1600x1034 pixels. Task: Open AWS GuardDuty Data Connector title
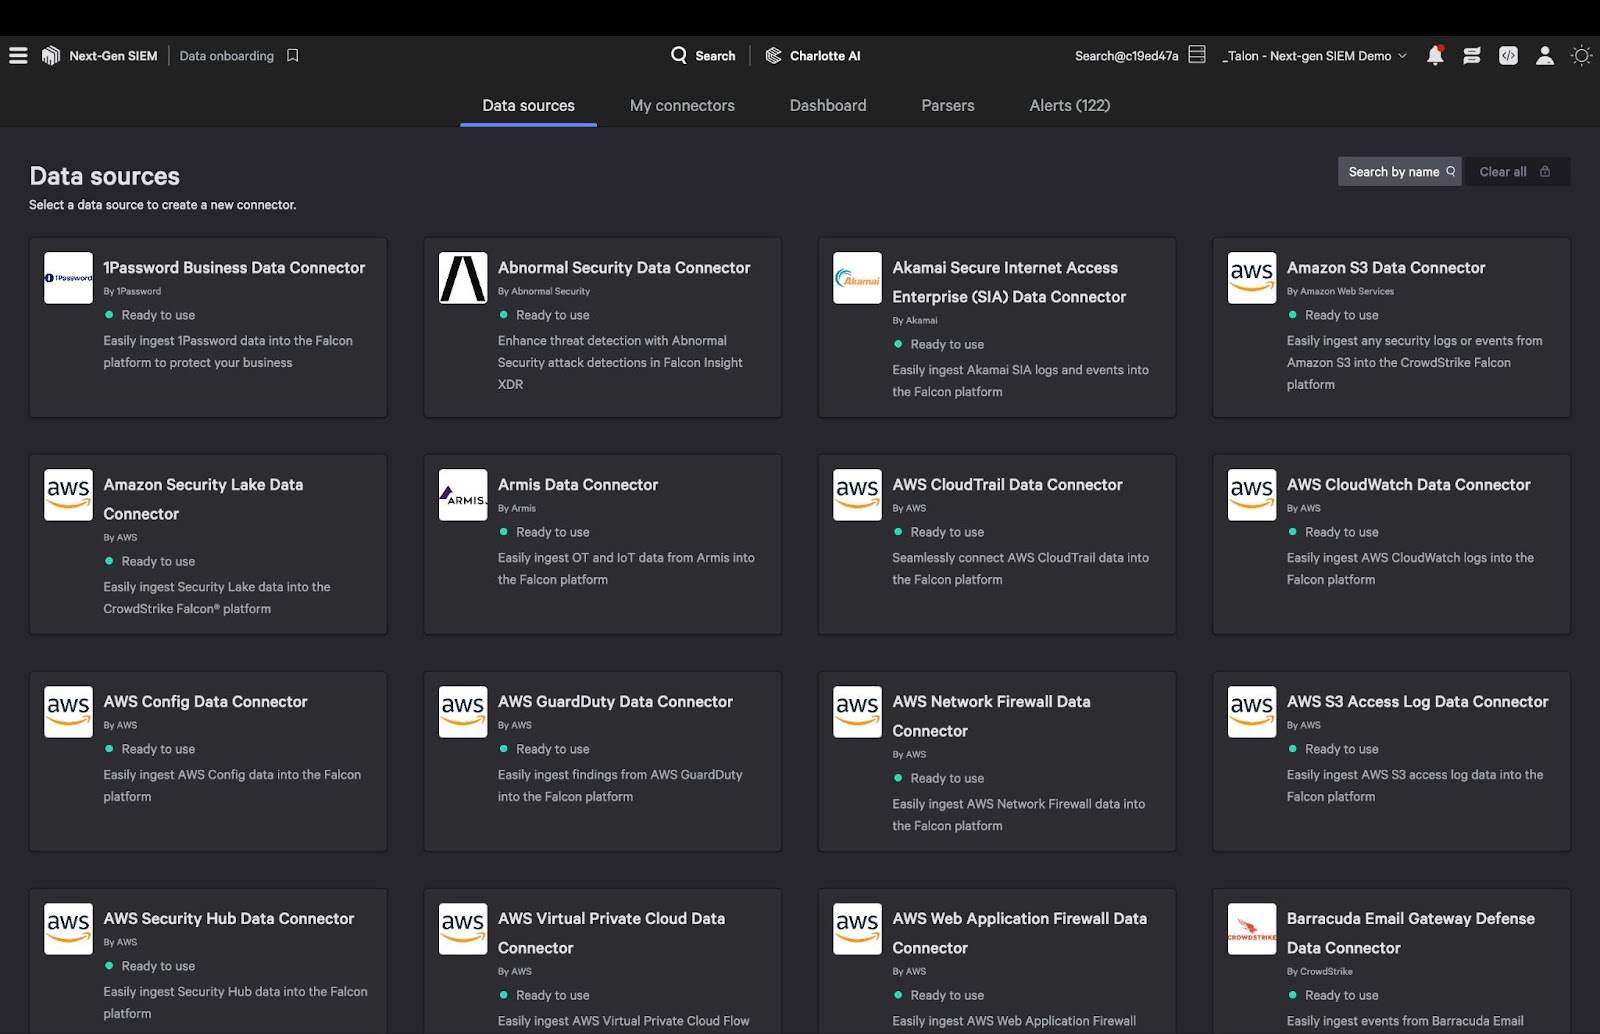(615, 702)
